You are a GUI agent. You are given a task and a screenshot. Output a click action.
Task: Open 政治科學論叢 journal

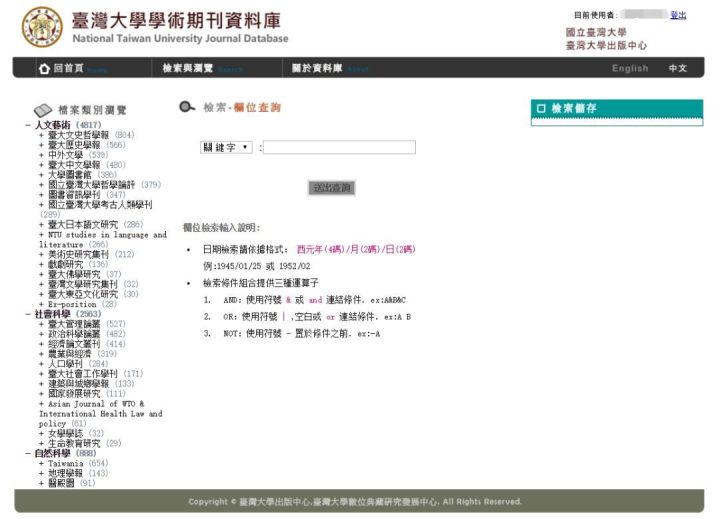tap(74, 334)
